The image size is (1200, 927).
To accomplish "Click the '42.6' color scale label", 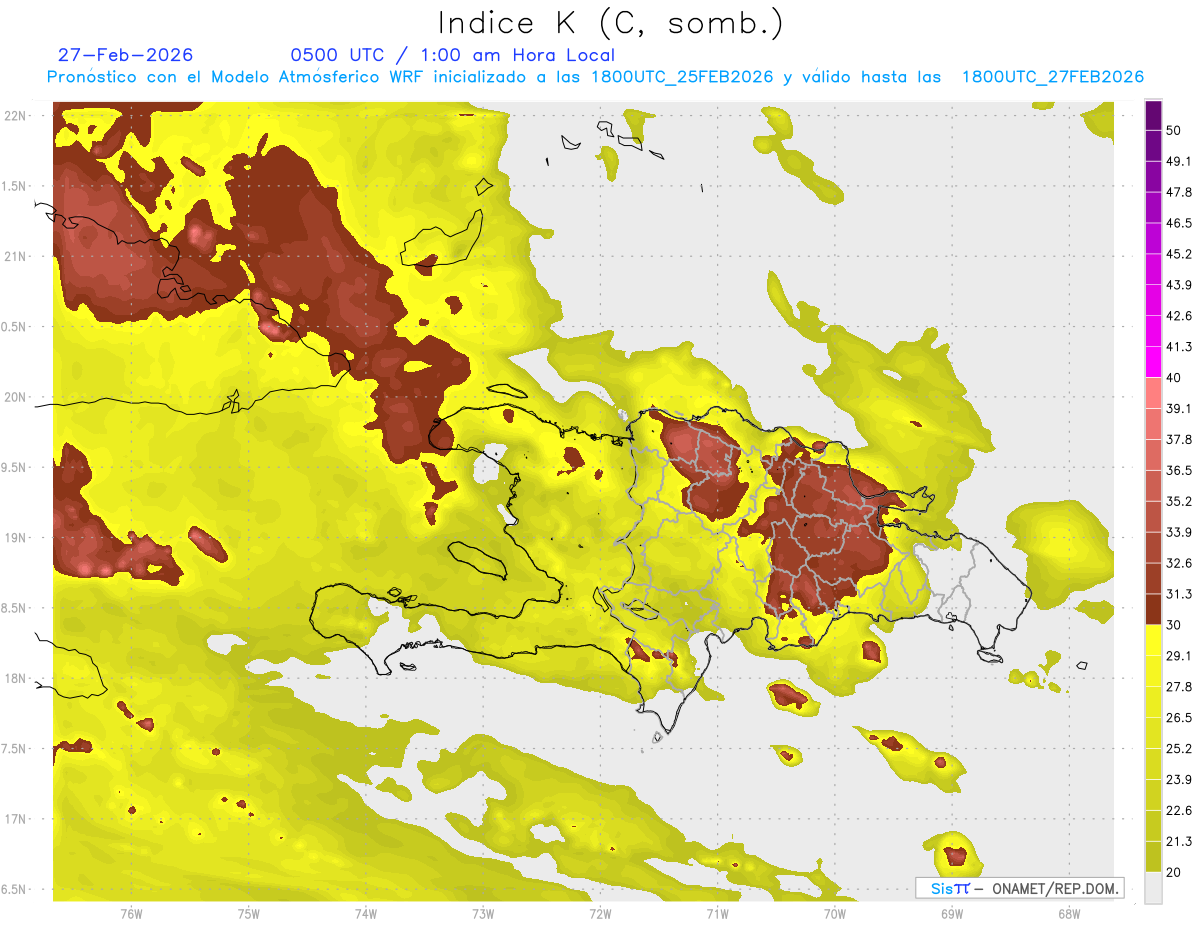I will click(x=1179, y=316).
